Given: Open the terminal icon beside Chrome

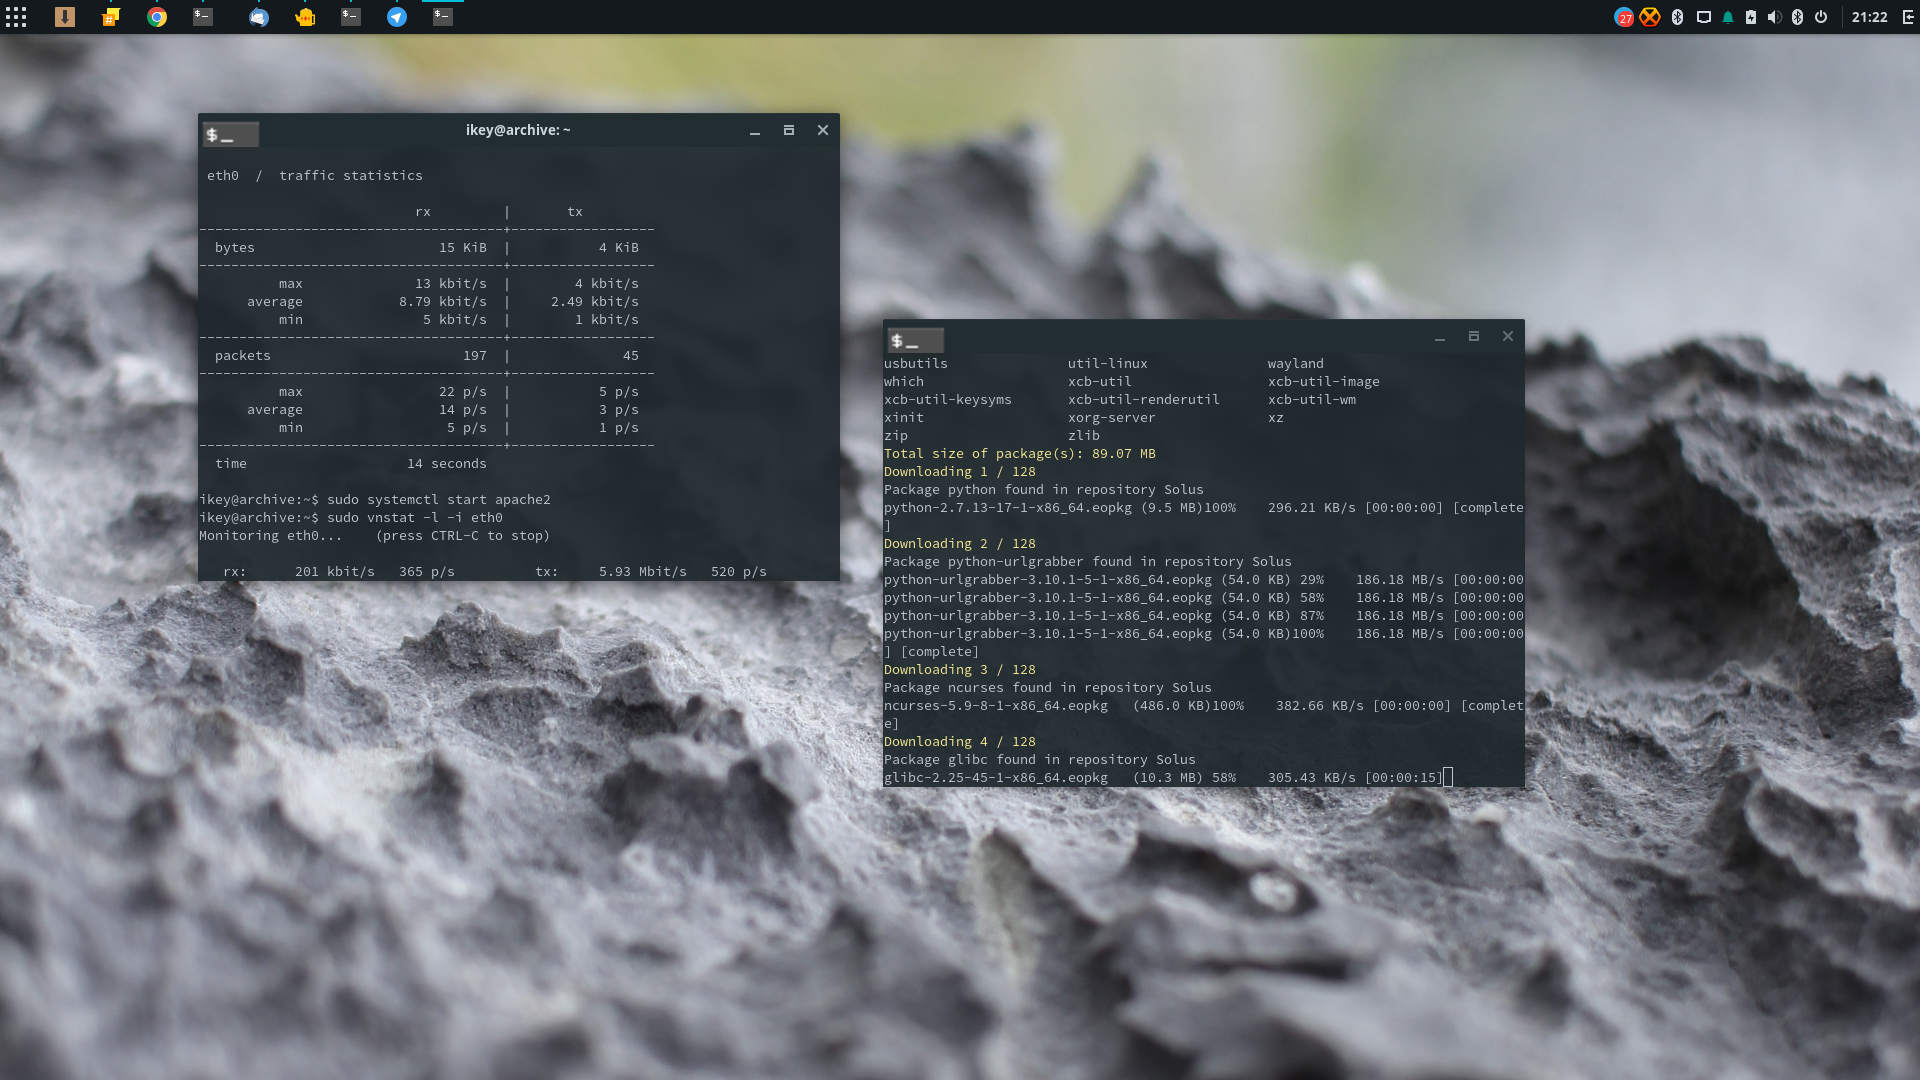Looking at the screenshot, I should pyautogui.click(x=203, y=17).
